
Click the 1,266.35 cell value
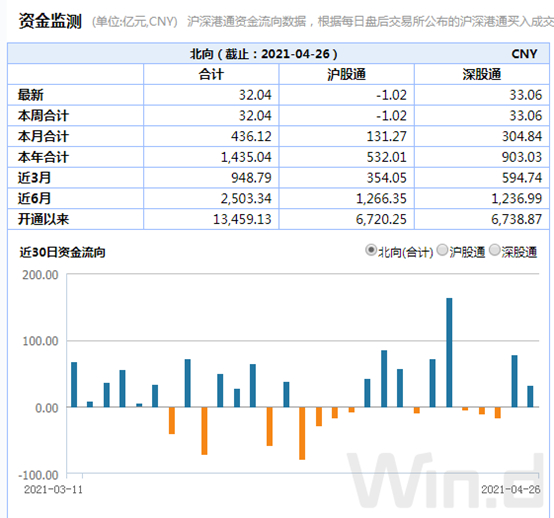[381, 199]
